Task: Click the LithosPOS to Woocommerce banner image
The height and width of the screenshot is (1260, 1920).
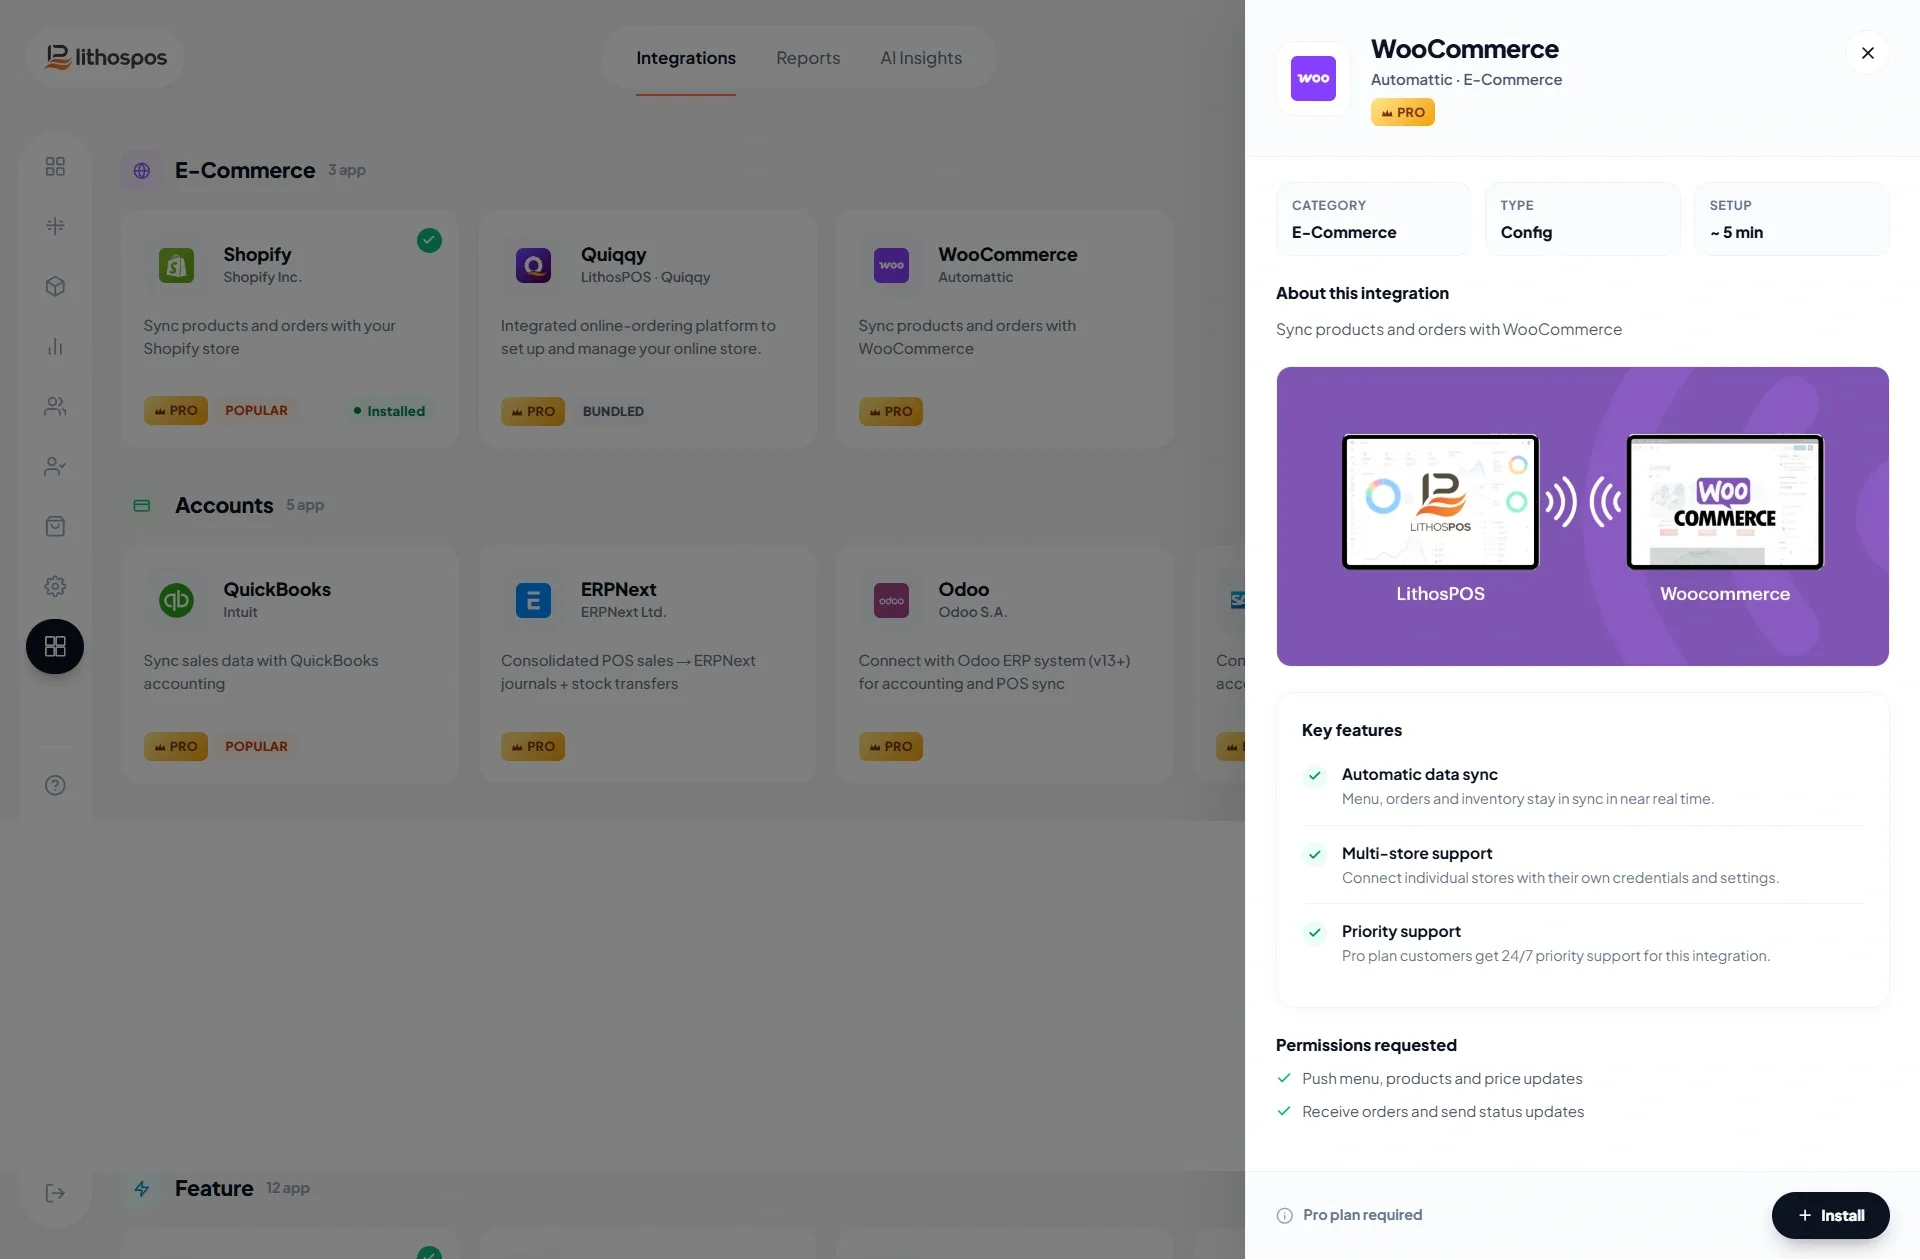Action: click(x=1582, y=516)
